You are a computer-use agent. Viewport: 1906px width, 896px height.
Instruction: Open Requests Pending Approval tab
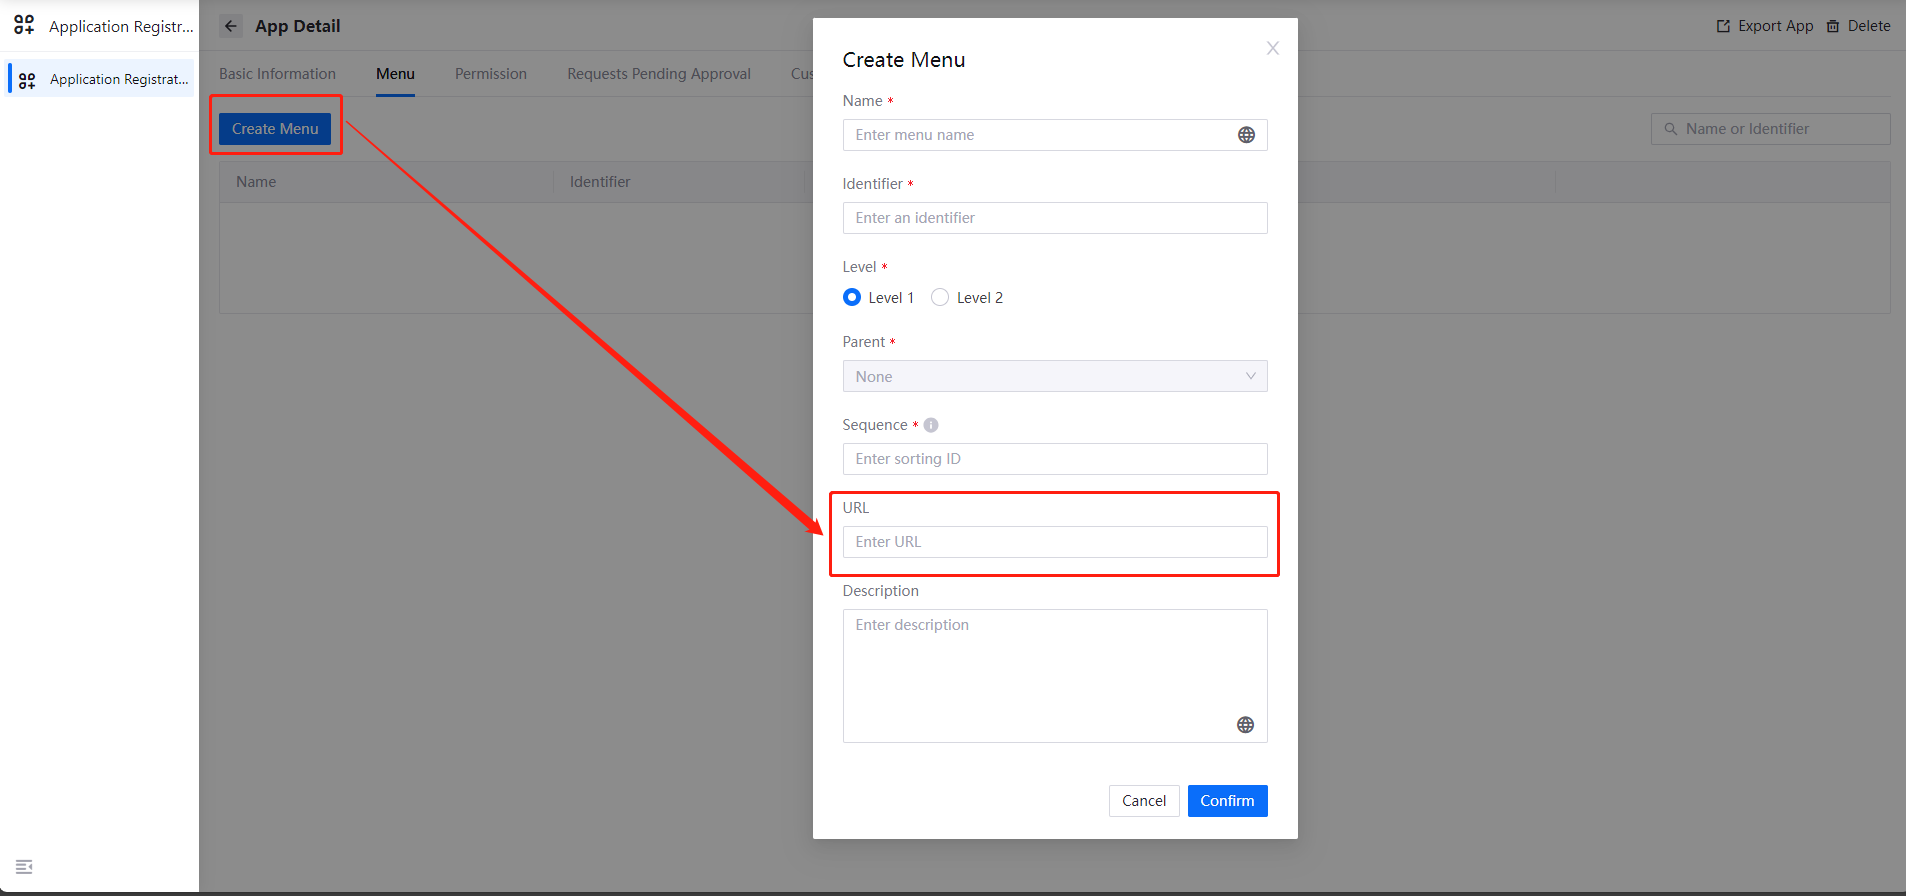tap(658, 74)
